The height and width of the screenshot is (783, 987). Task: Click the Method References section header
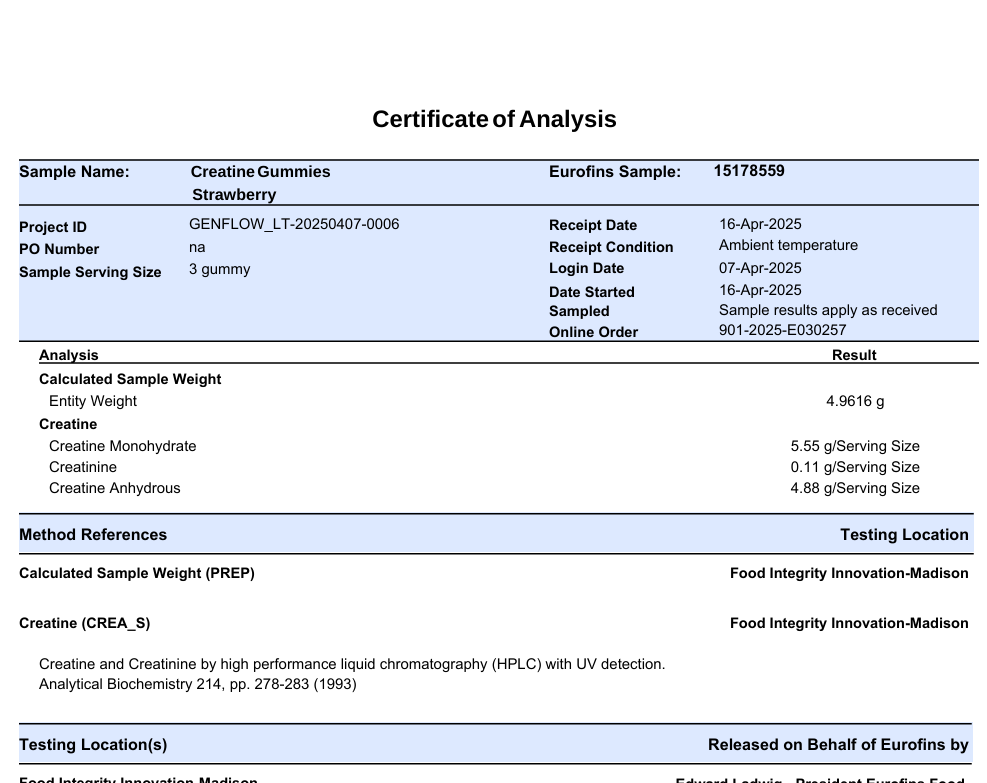click(x=93, y=535)
